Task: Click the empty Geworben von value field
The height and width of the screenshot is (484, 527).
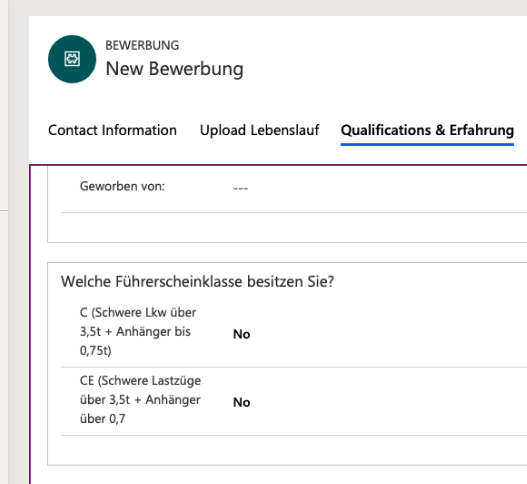Action: point(376,188)
